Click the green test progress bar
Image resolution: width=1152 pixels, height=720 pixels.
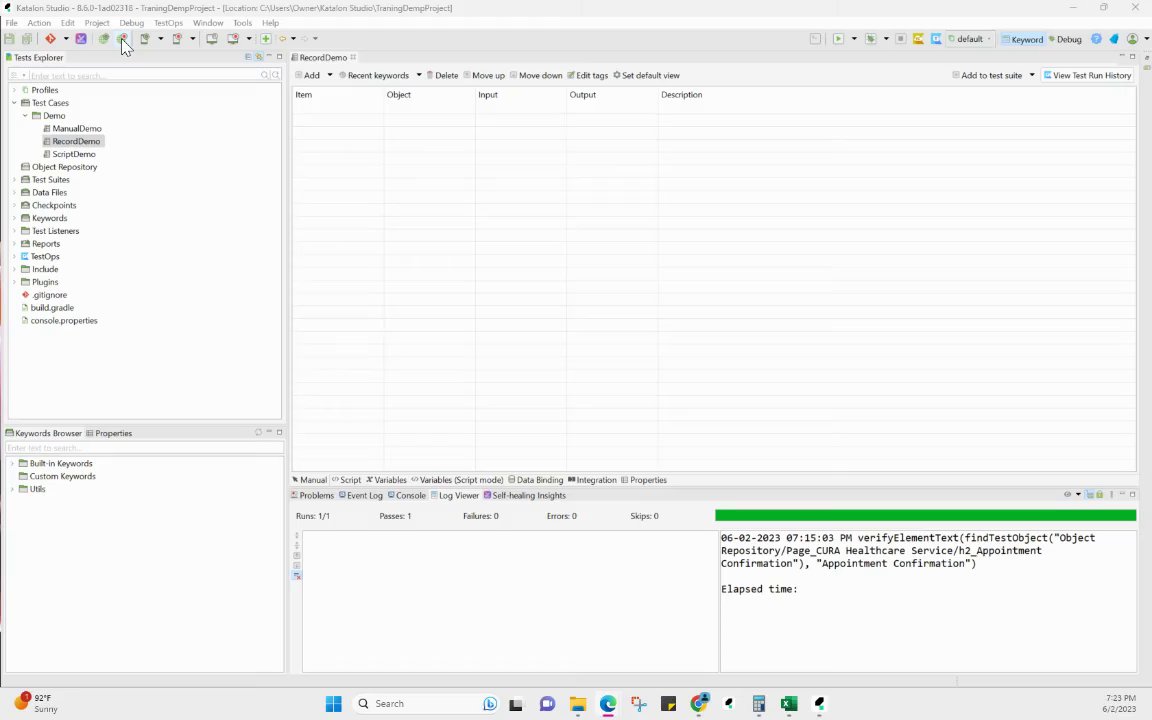(x=926, y=516)
